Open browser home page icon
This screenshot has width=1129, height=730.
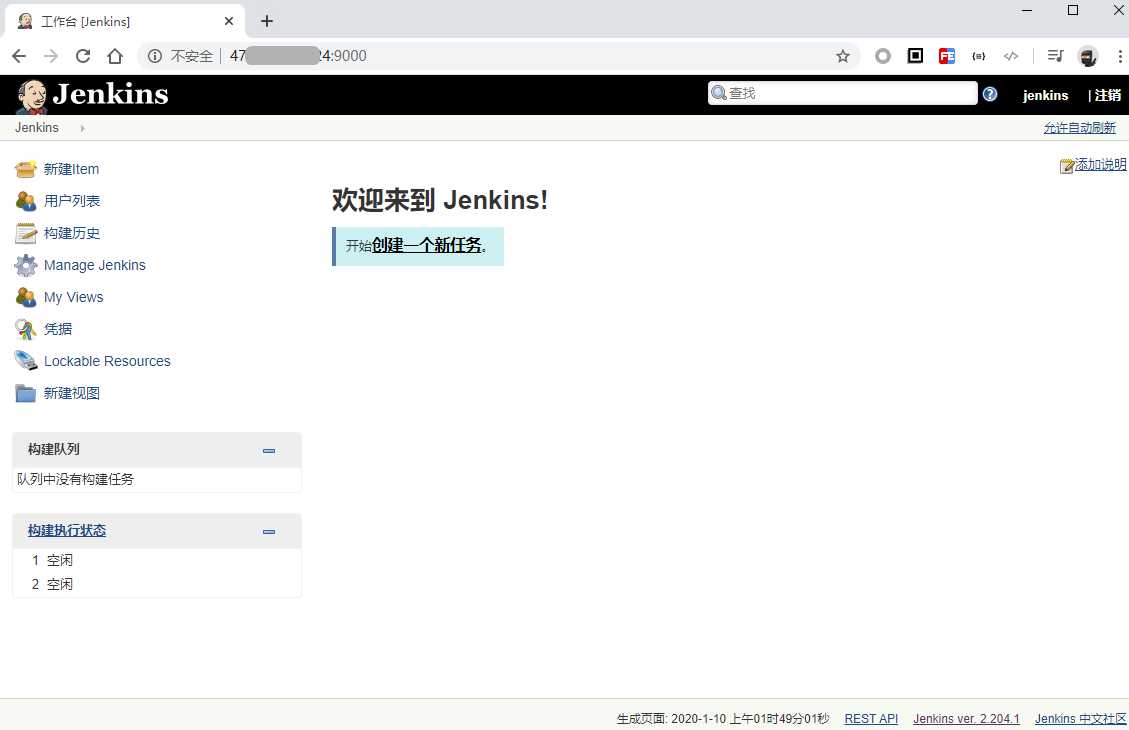114,56
